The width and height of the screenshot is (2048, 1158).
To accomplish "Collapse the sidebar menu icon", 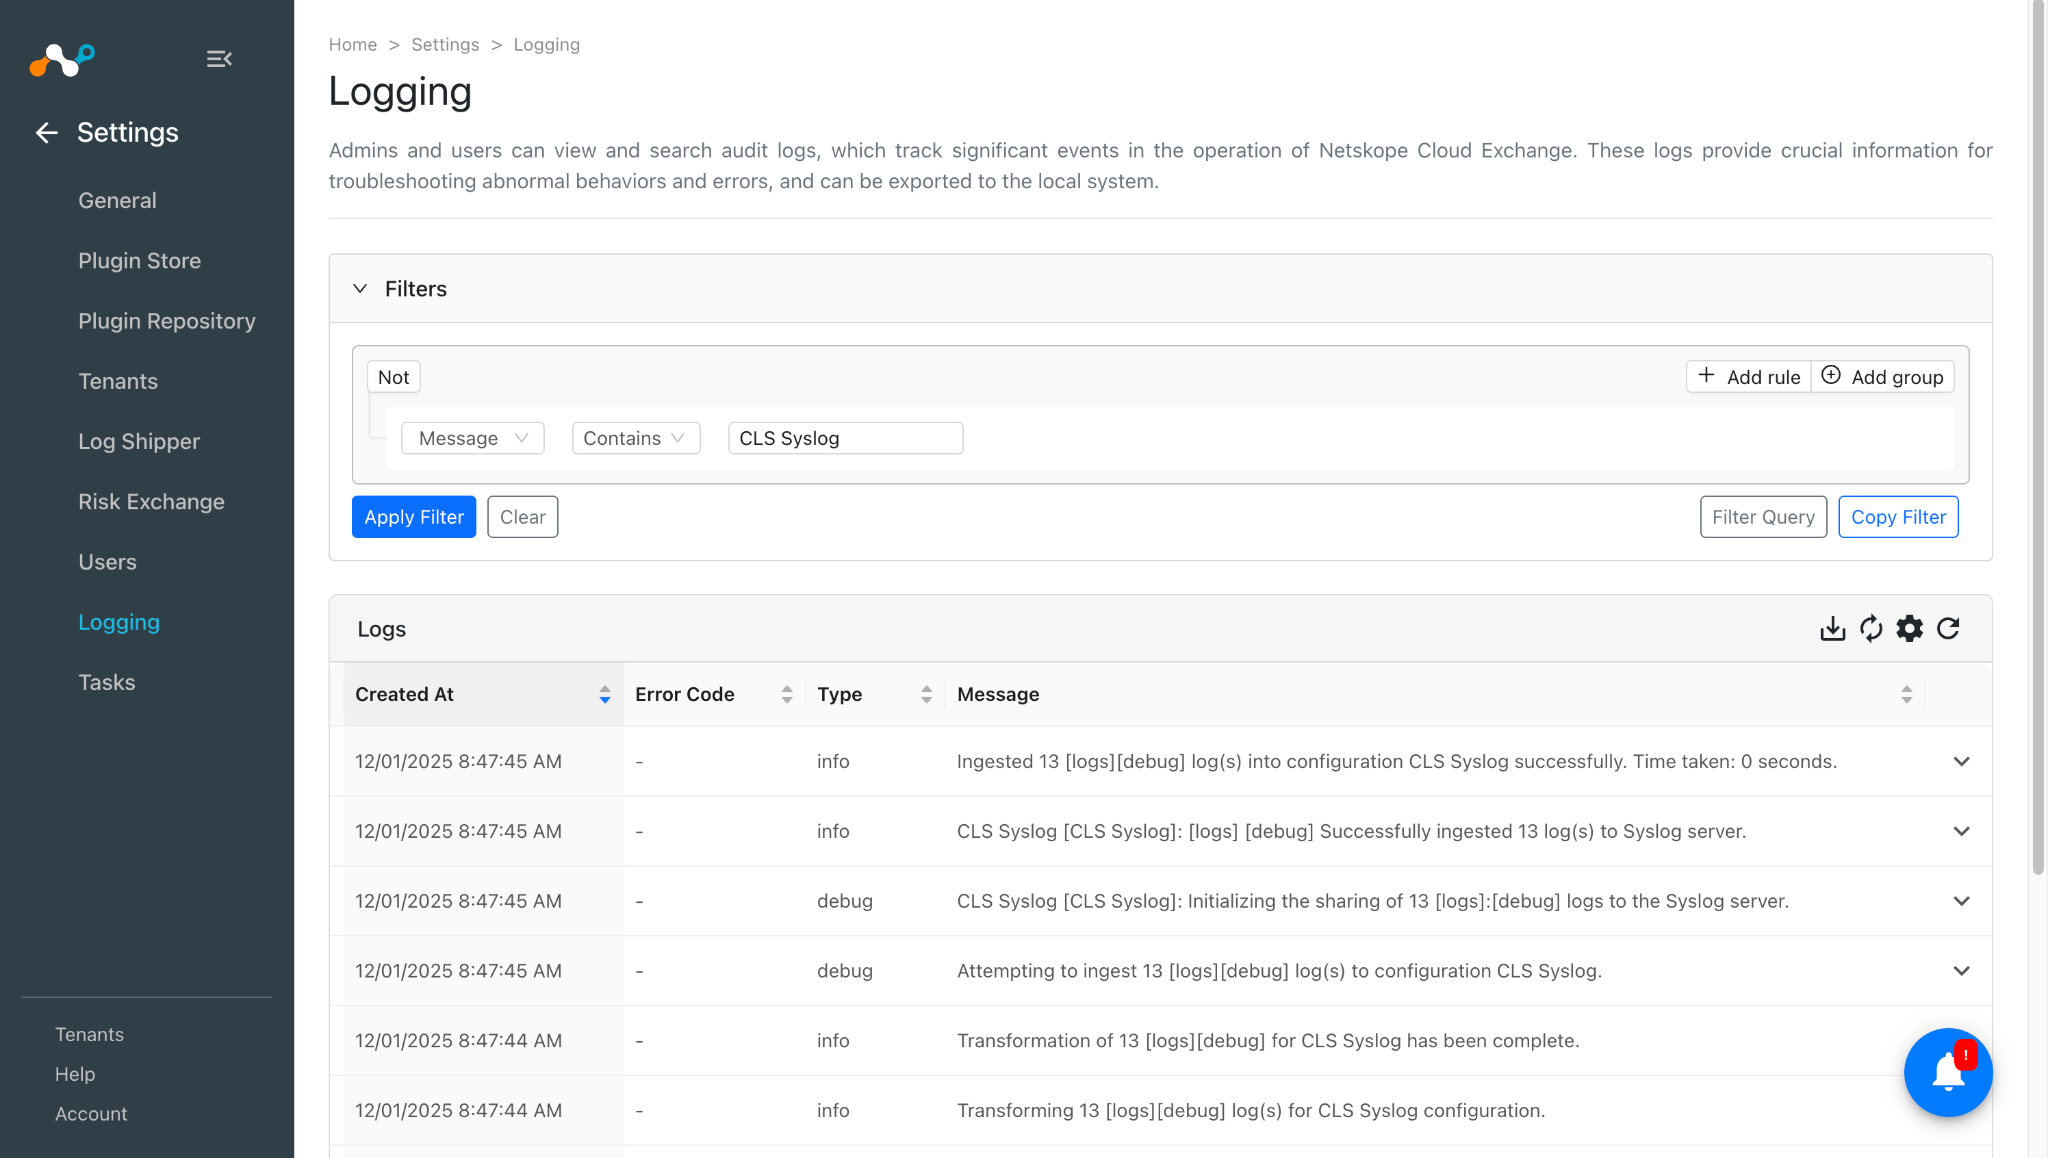I will [x=219, y=59].
